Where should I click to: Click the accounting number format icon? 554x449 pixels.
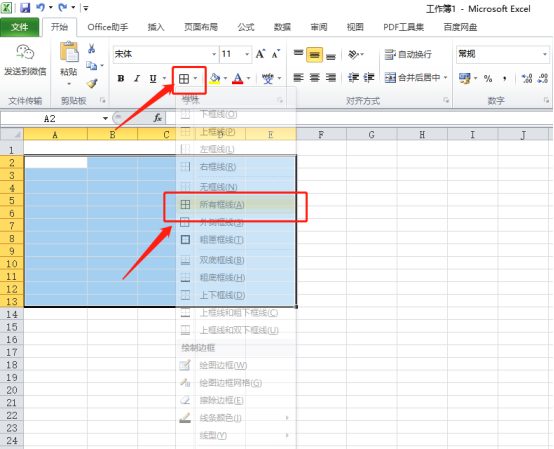465,78
